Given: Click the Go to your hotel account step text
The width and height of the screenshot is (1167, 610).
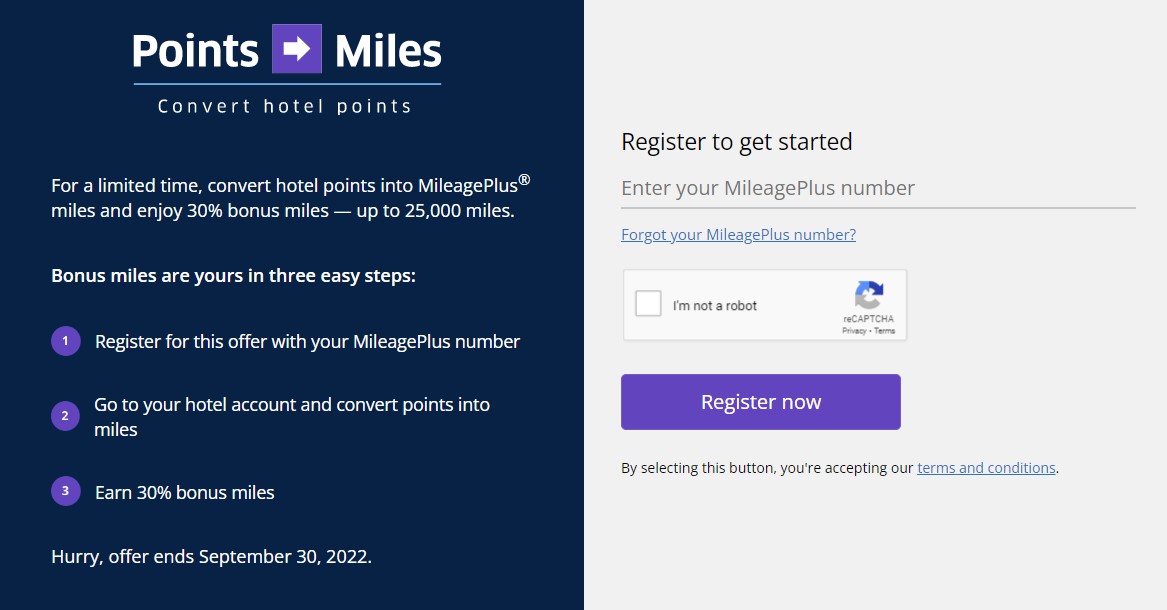Looking at the screenshot, I should [x=292, y=417].
